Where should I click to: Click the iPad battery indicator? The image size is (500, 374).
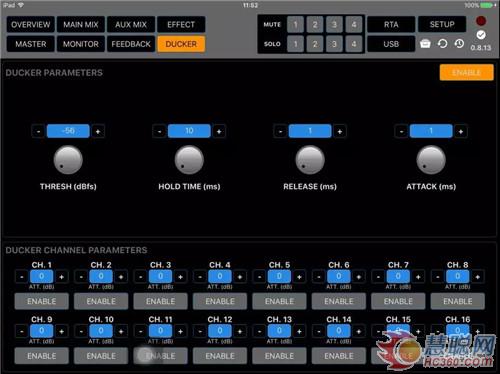click(x=487, y=5)
